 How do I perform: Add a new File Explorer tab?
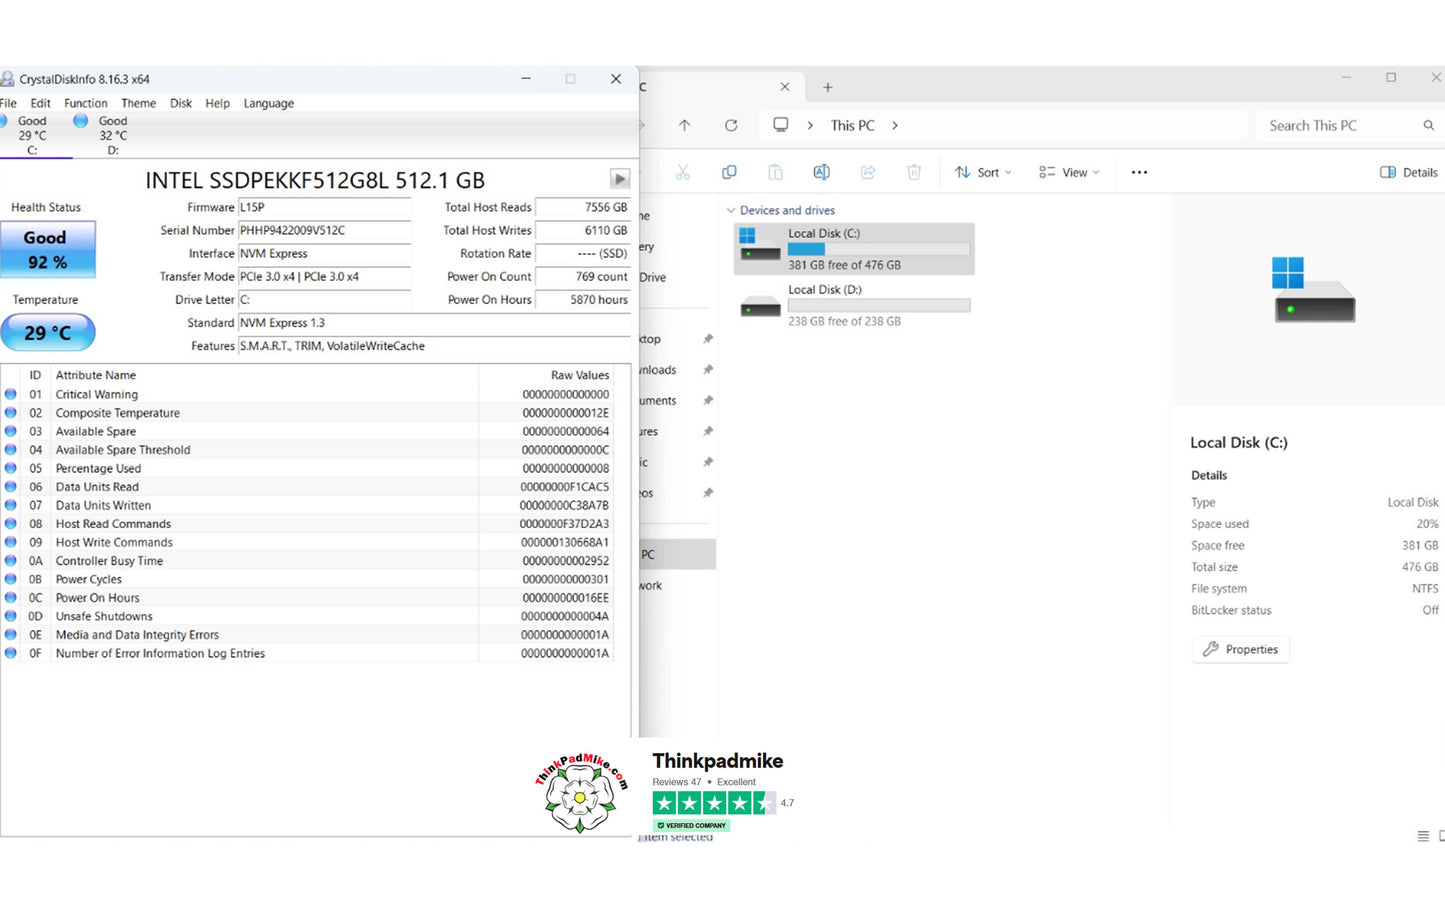pos(828,87)
